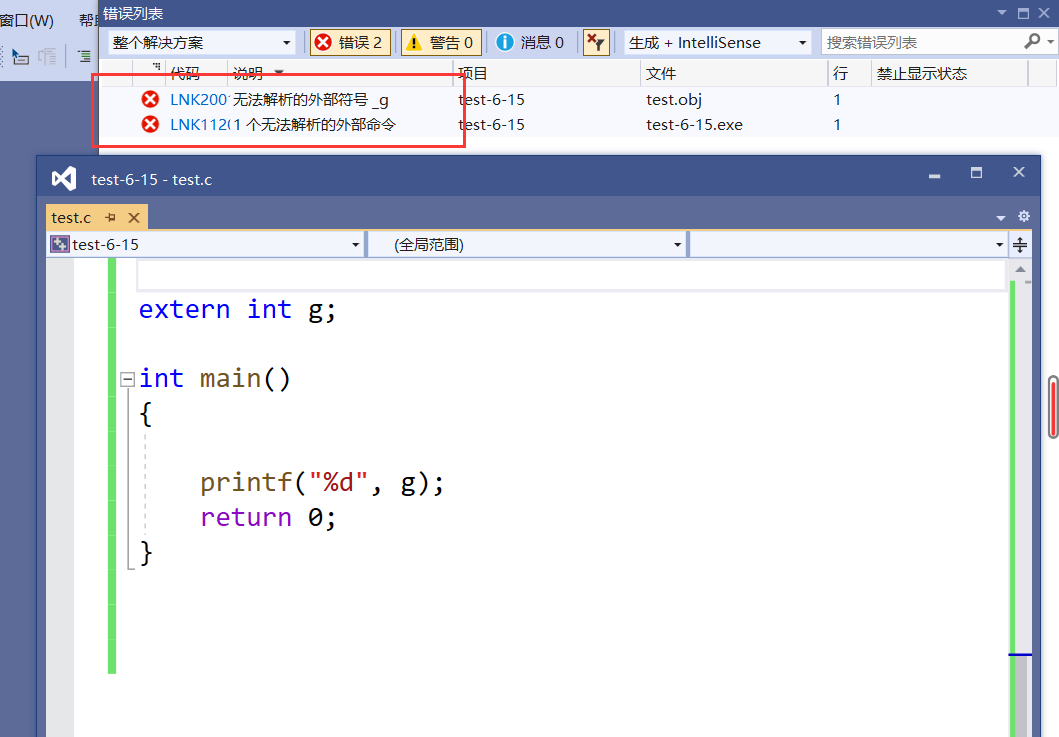The height and width of the screenshot is (737, 1059).
Task: Open the editor gear settings icon
Action: coord(1024,216)
